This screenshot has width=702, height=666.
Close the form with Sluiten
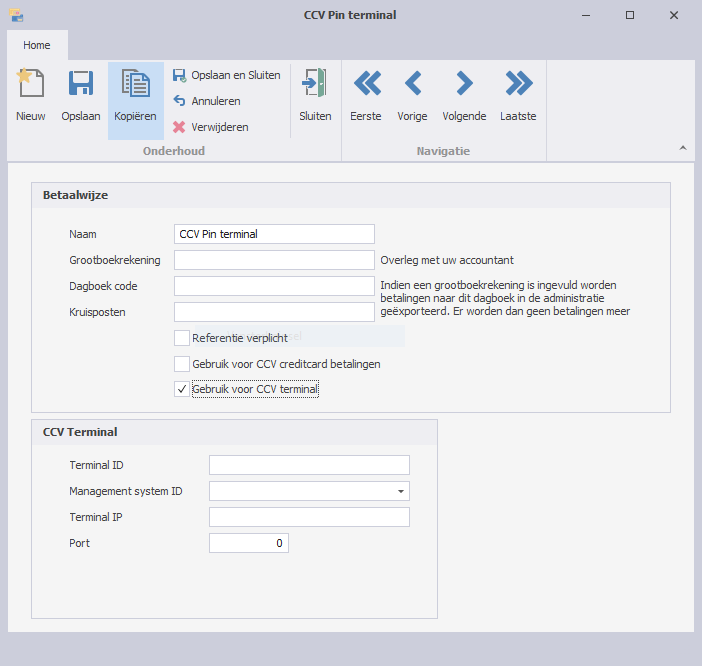tap(315, 95)
